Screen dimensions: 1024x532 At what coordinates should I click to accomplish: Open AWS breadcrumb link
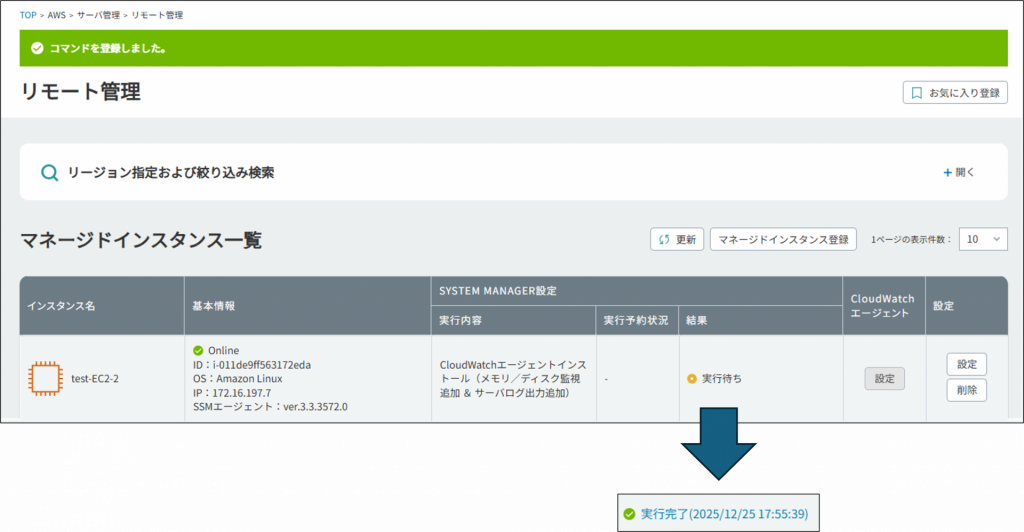pos(58,15)
